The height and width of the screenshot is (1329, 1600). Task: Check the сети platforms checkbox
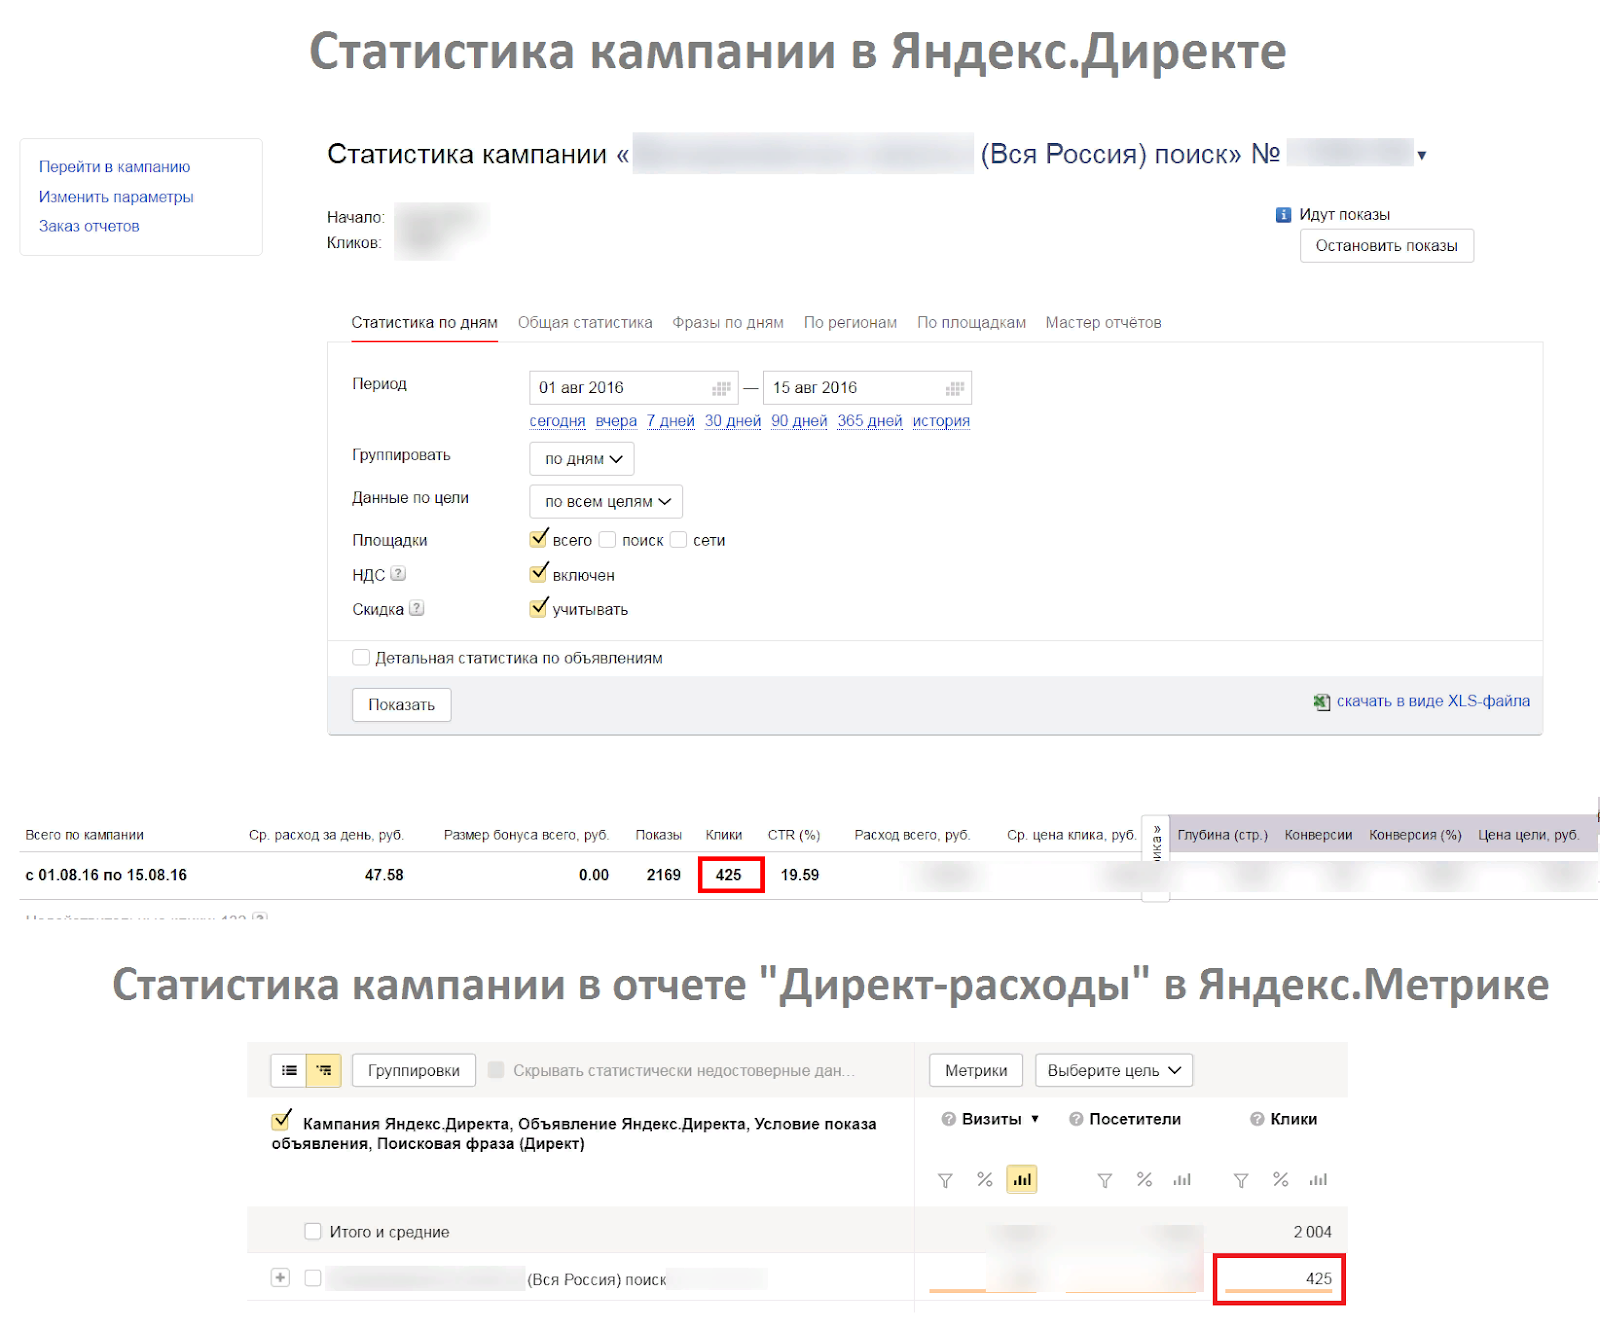click(678, 540)
